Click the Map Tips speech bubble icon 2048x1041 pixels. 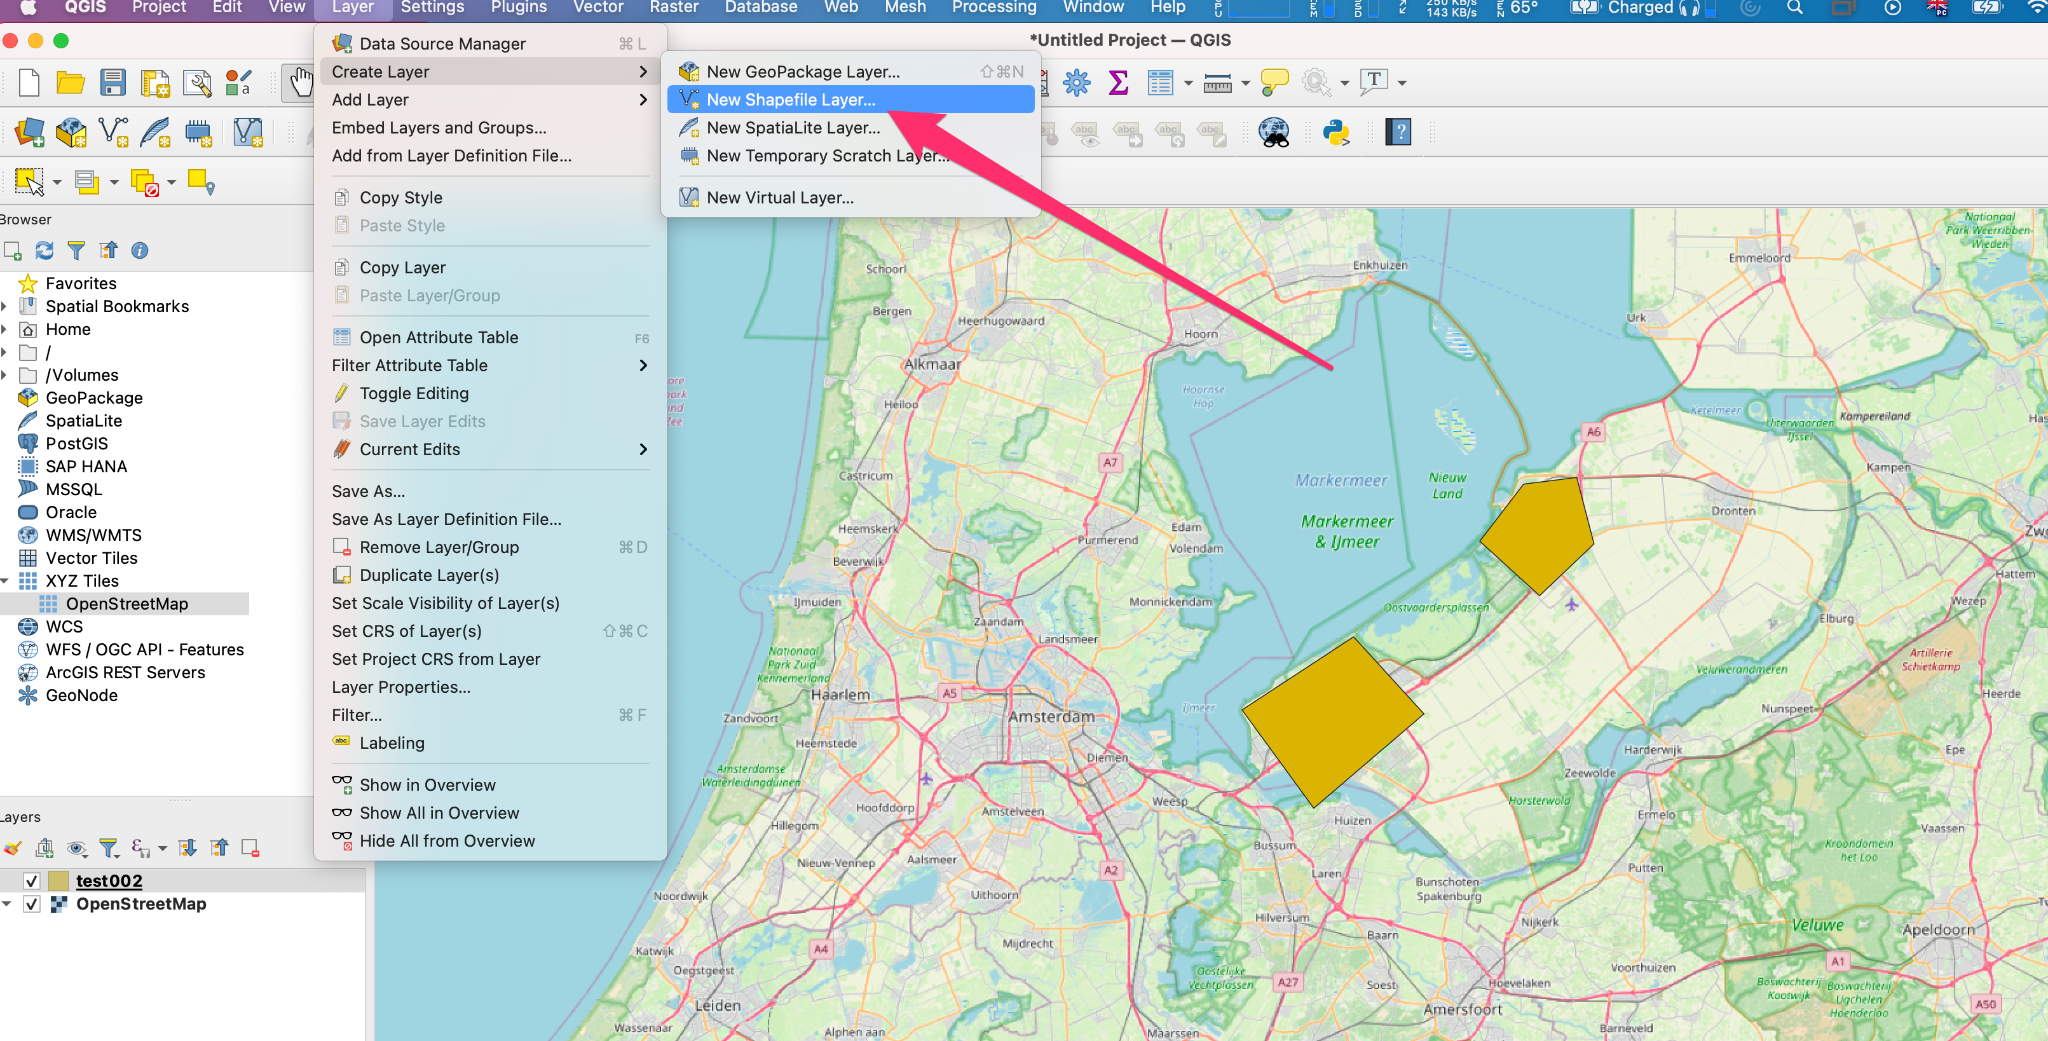coord(1274,82)
